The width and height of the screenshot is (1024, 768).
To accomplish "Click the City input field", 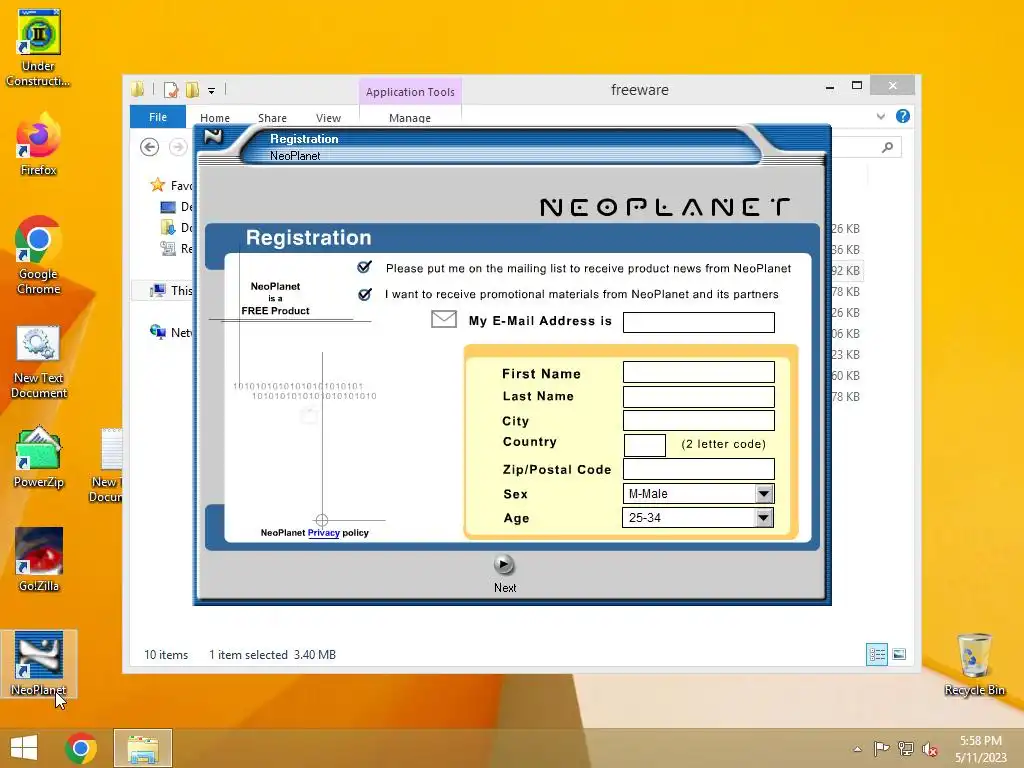I will coord(698,420).
